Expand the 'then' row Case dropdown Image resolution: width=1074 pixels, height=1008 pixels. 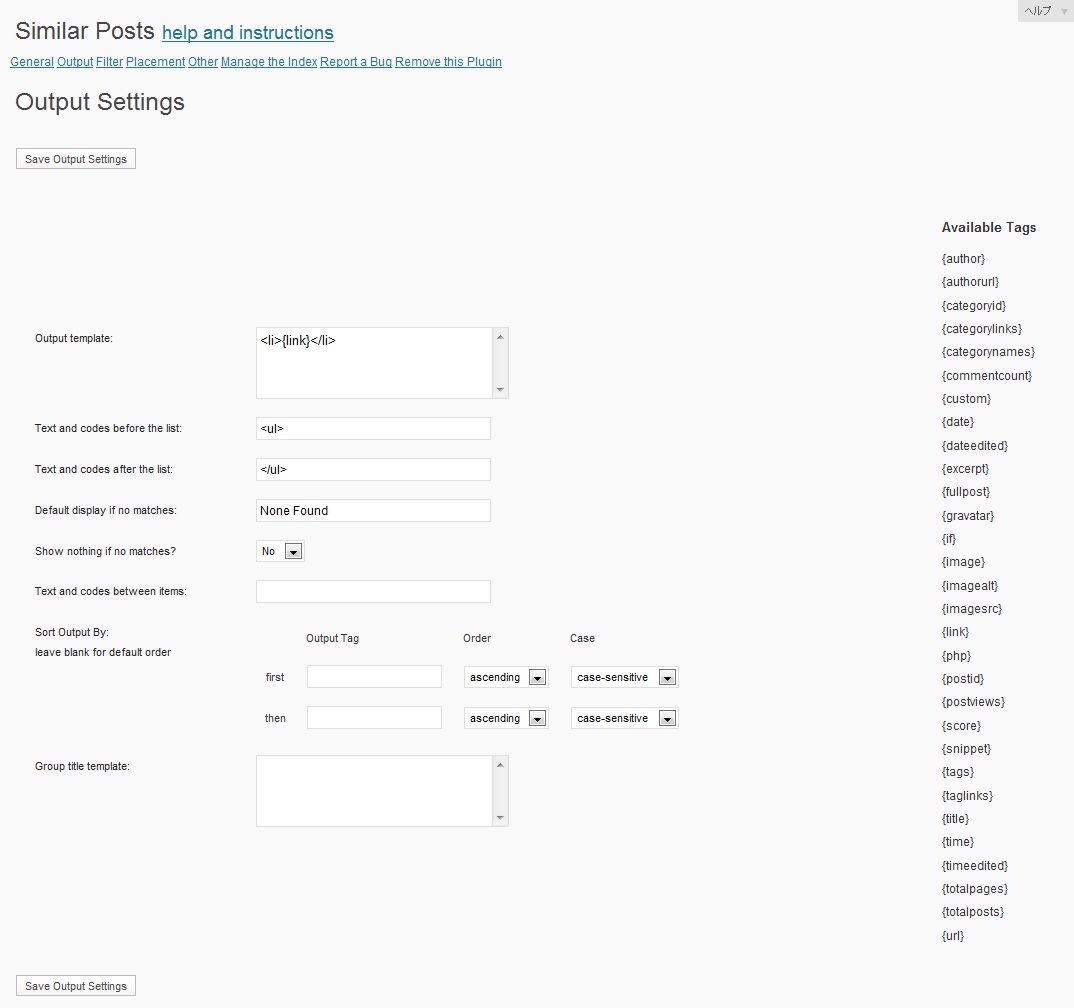click(625, 718)
